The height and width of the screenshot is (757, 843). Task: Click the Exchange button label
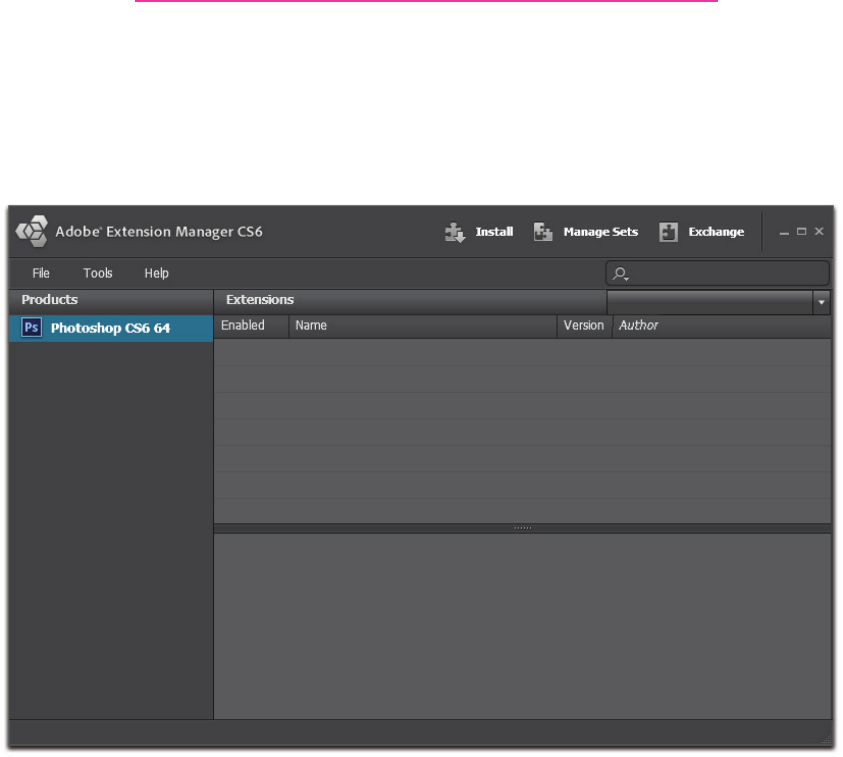click(x=716, y=232)
